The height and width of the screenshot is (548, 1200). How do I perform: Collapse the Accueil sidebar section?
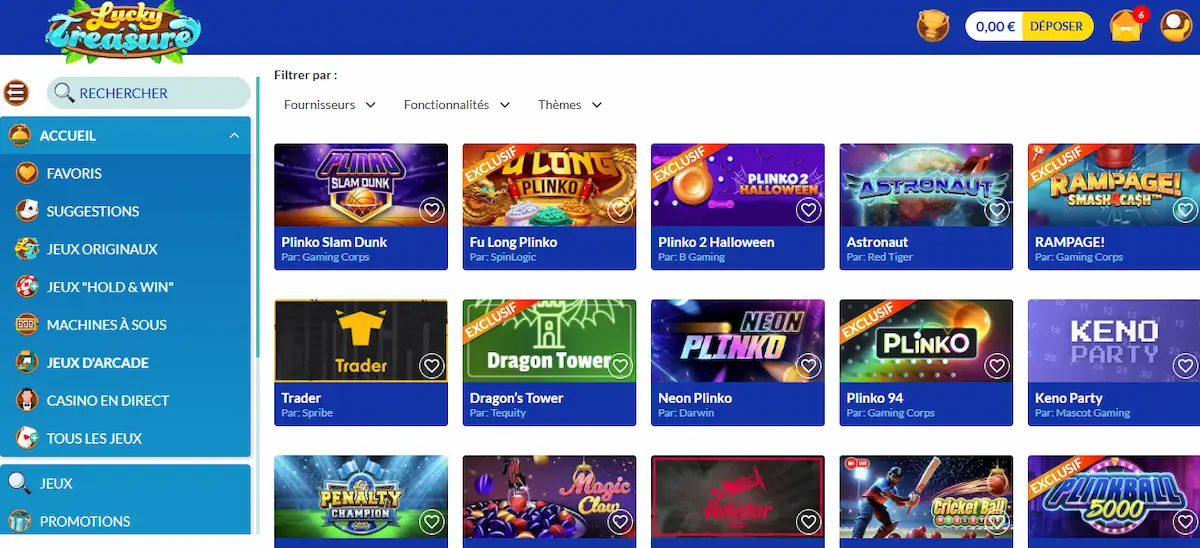pyautogui.click(x=234, y=136)
